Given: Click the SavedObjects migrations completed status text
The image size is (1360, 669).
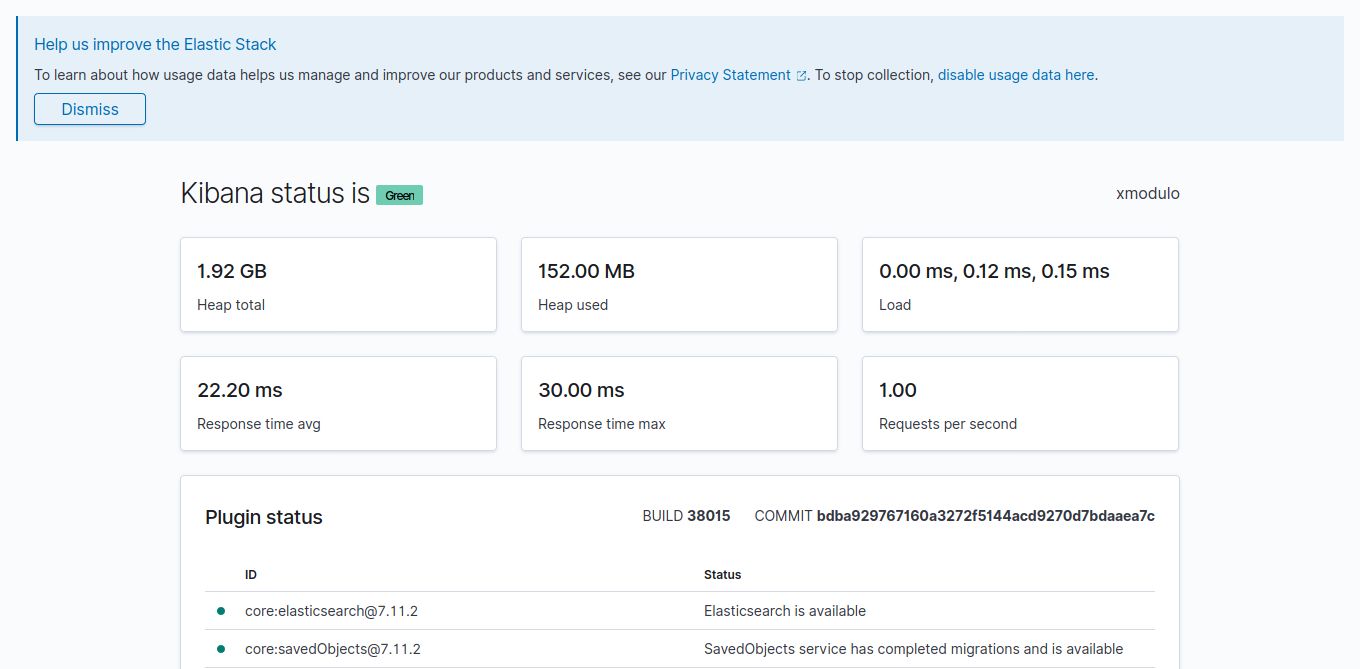Looking at the screenshot, I should tap(914, 649).
